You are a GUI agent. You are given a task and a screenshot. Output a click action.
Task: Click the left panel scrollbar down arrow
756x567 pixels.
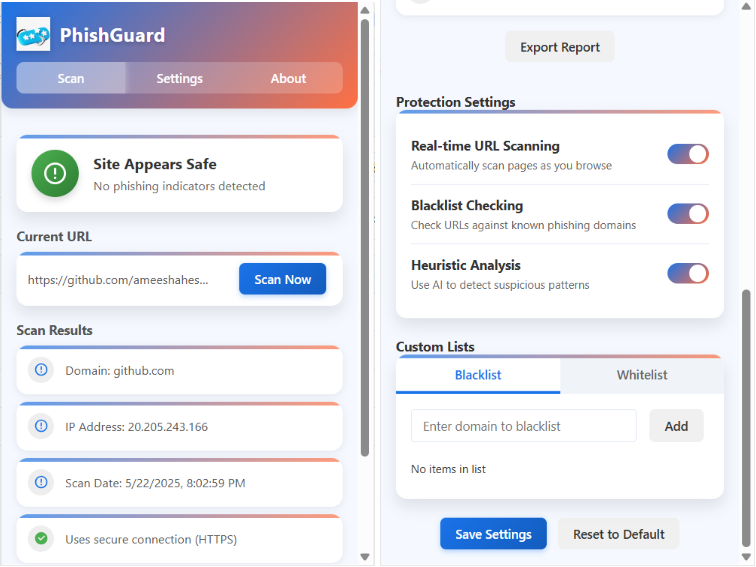coord(365,556)
